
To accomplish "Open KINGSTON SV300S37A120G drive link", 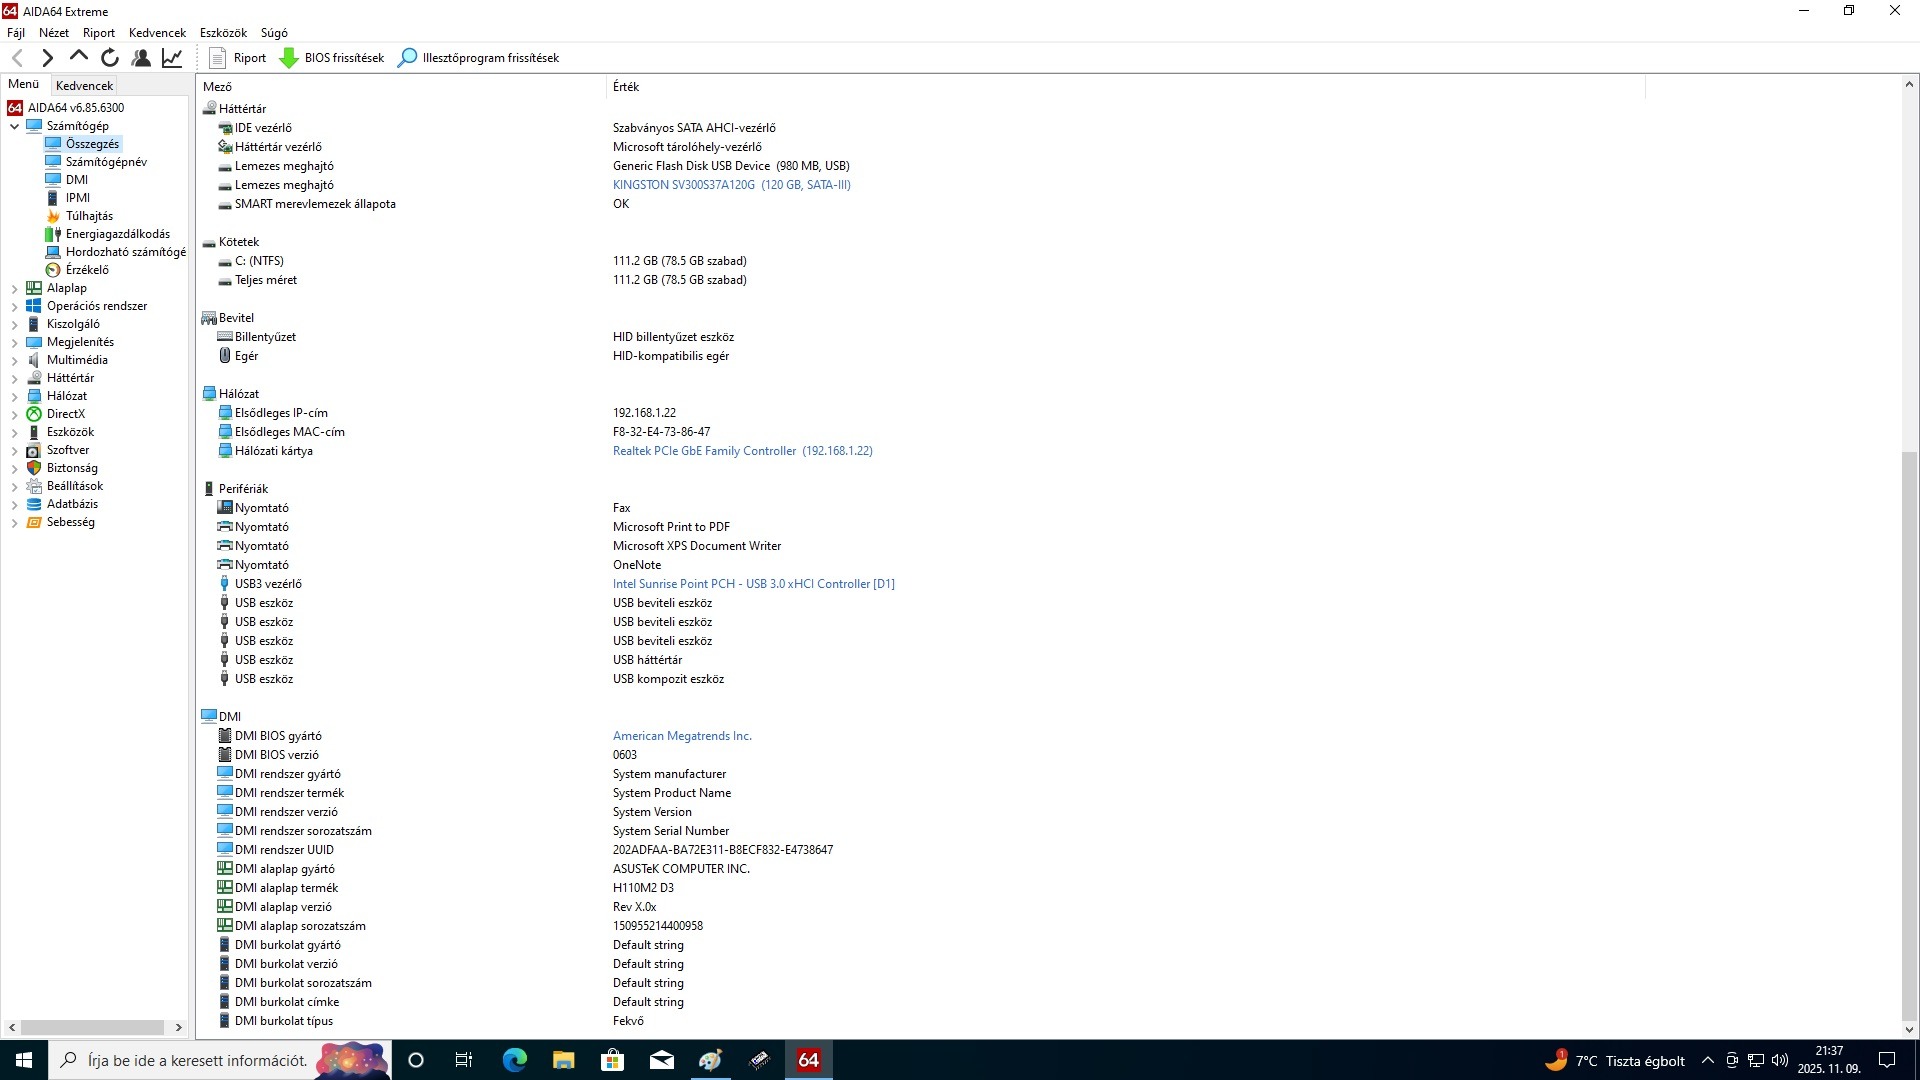I will tap(731, 185).
